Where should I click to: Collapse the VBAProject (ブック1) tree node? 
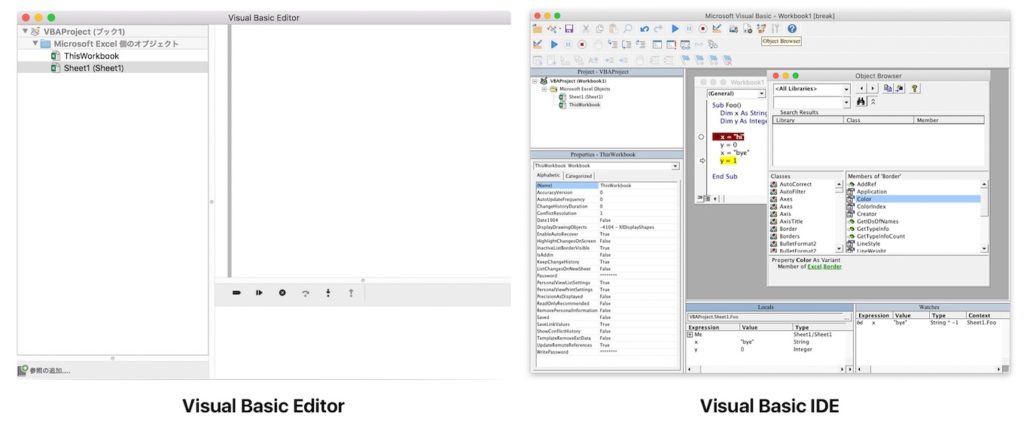tap(25, 32)
